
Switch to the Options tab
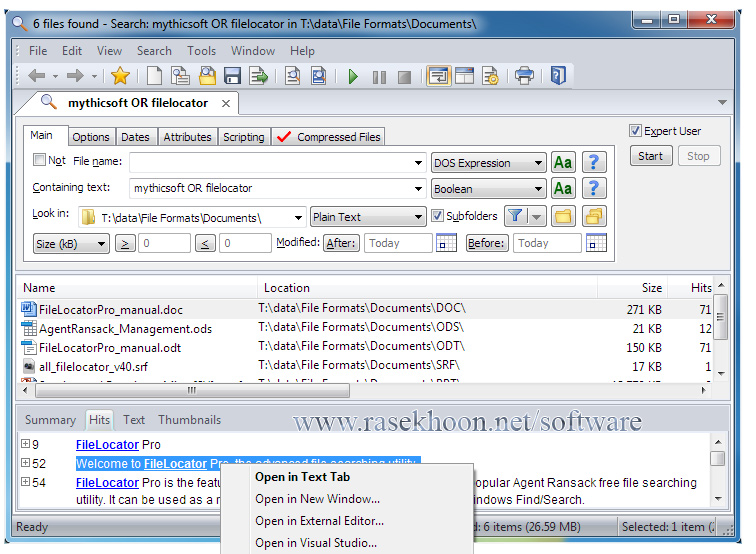91,137
